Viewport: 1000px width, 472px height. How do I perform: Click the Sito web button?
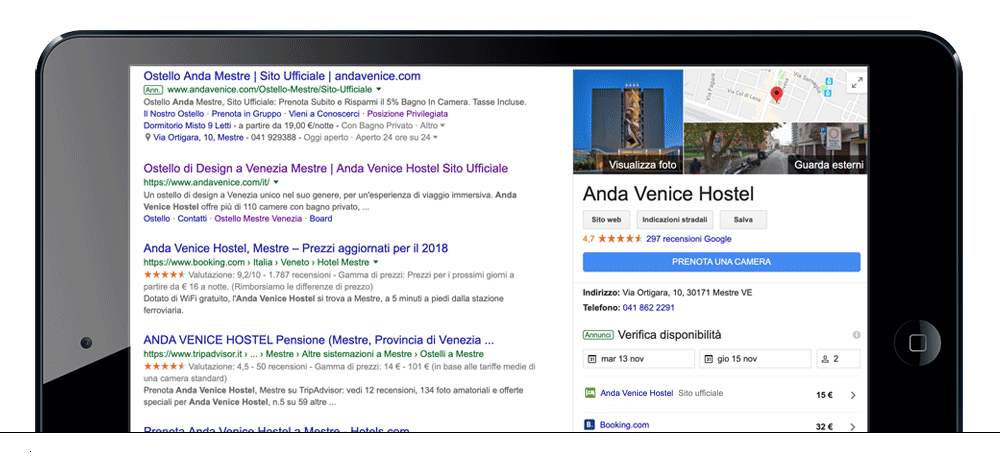coord(606,219)
